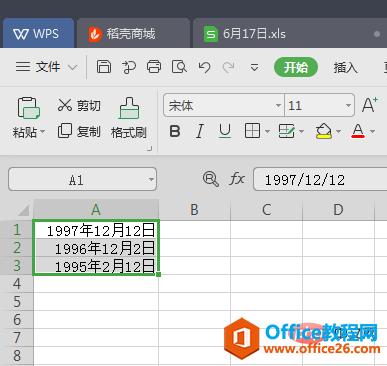Expand the font name dropdown arrow
Image resolution: width=387 pixels, height=366 pixels.
point(278,106)
